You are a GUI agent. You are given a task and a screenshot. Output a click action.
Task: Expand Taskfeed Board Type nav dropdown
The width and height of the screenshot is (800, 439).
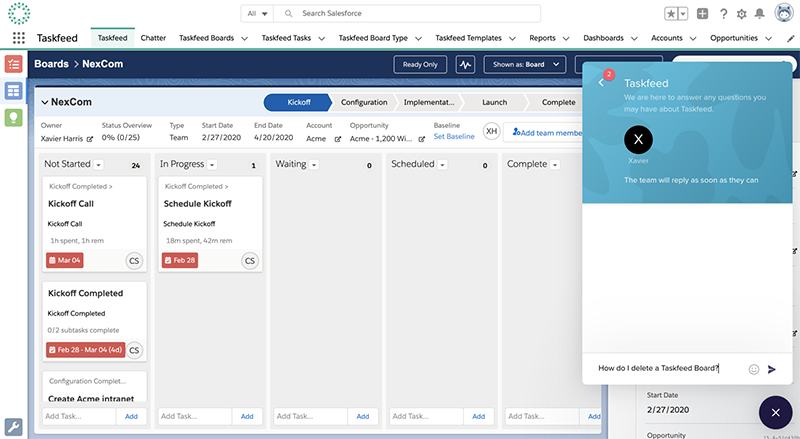click(x=418, y=38)
